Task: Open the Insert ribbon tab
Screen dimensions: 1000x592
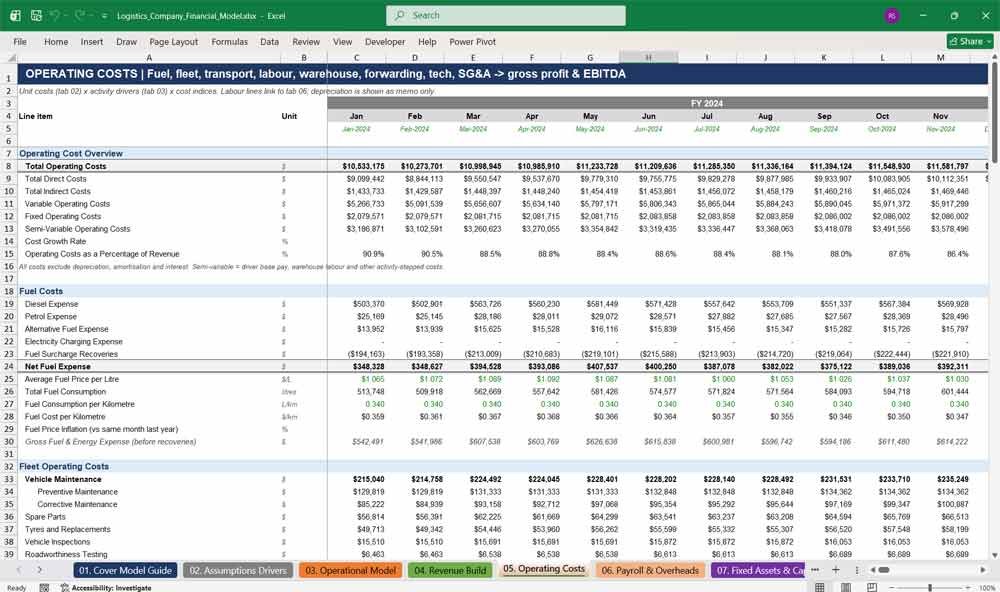Action: (x=92, y=41)
